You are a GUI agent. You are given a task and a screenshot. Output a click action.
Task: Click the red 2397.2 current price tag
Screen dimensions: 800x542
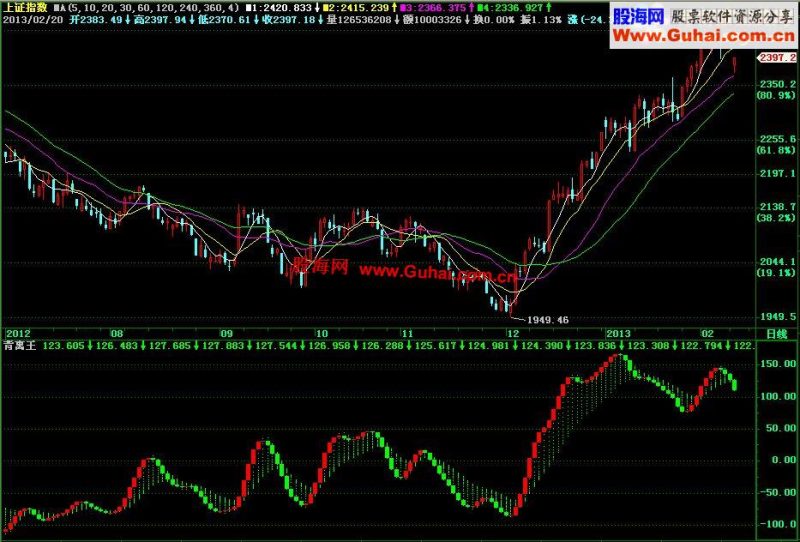[777, 58]
